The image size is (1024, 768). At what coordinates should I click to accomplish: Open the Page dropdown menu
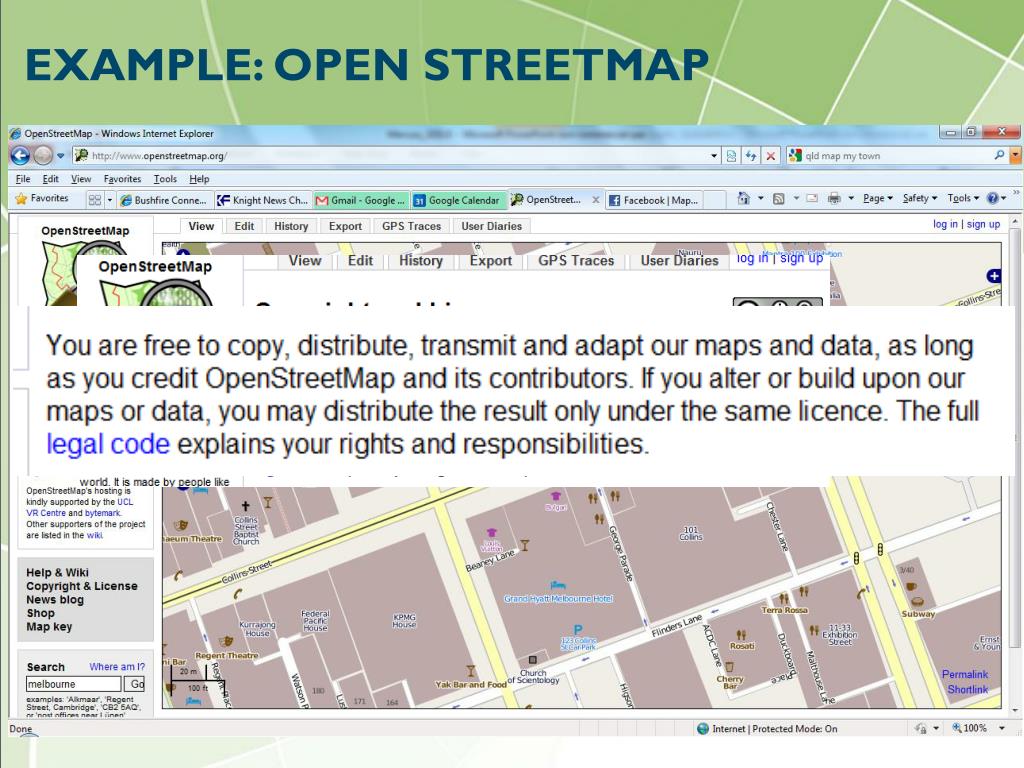[877, 198]
